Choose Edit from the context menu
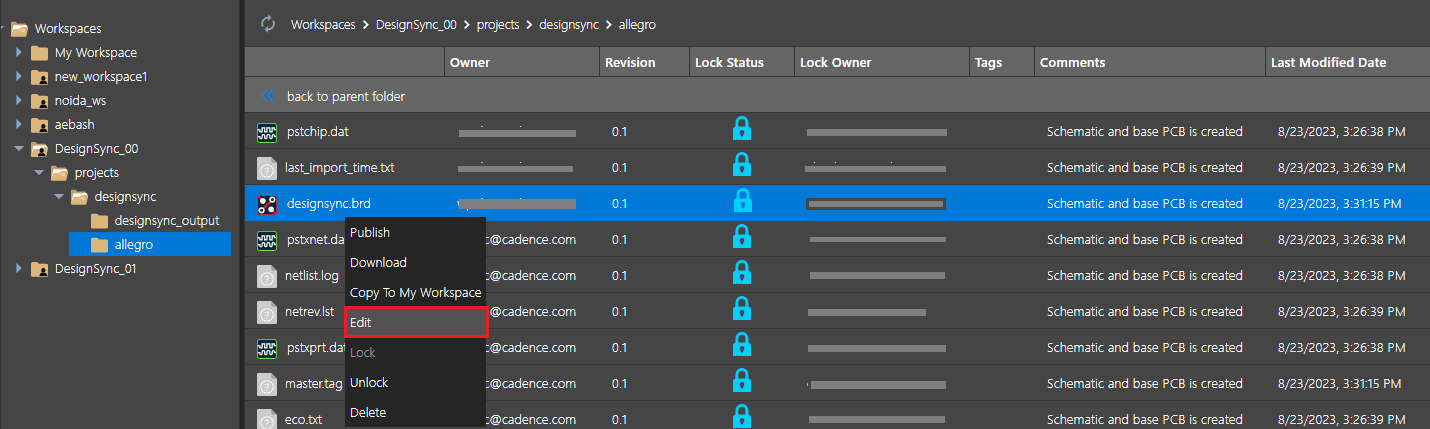The image size is (1430, 429). click(415, 322)
